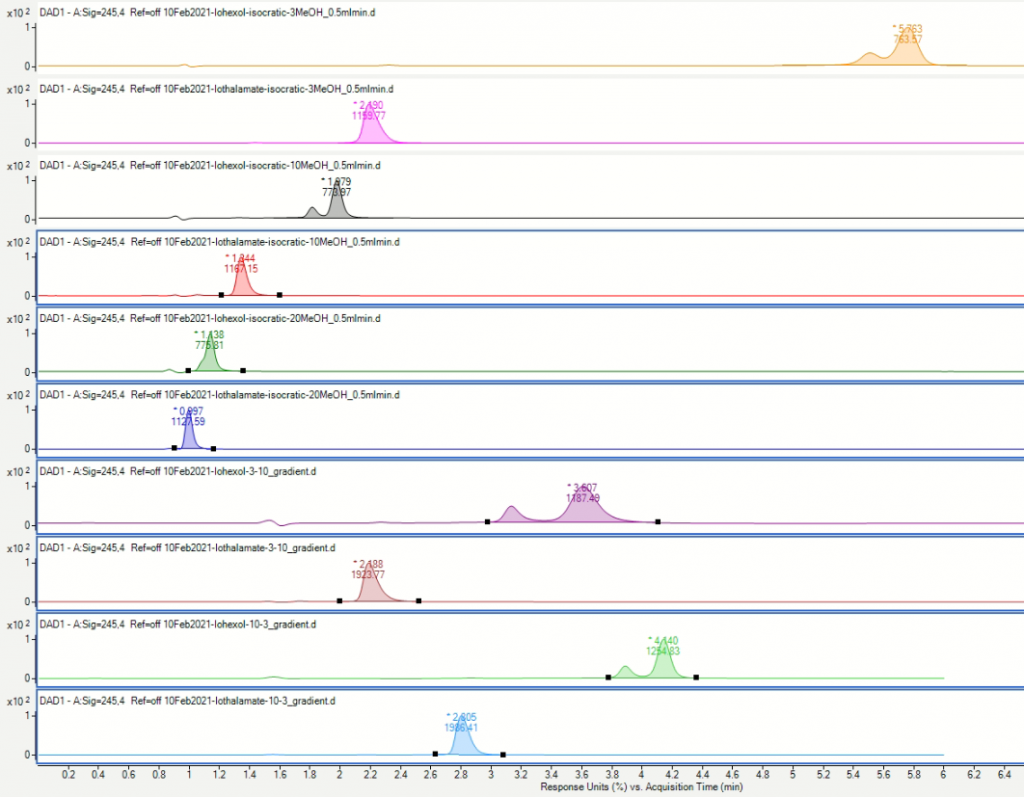This screenshot has height=797, width=1024.
Task: Select the red Iothalamate 10MeOH peak at 1.344
Action: click(241, 284)
